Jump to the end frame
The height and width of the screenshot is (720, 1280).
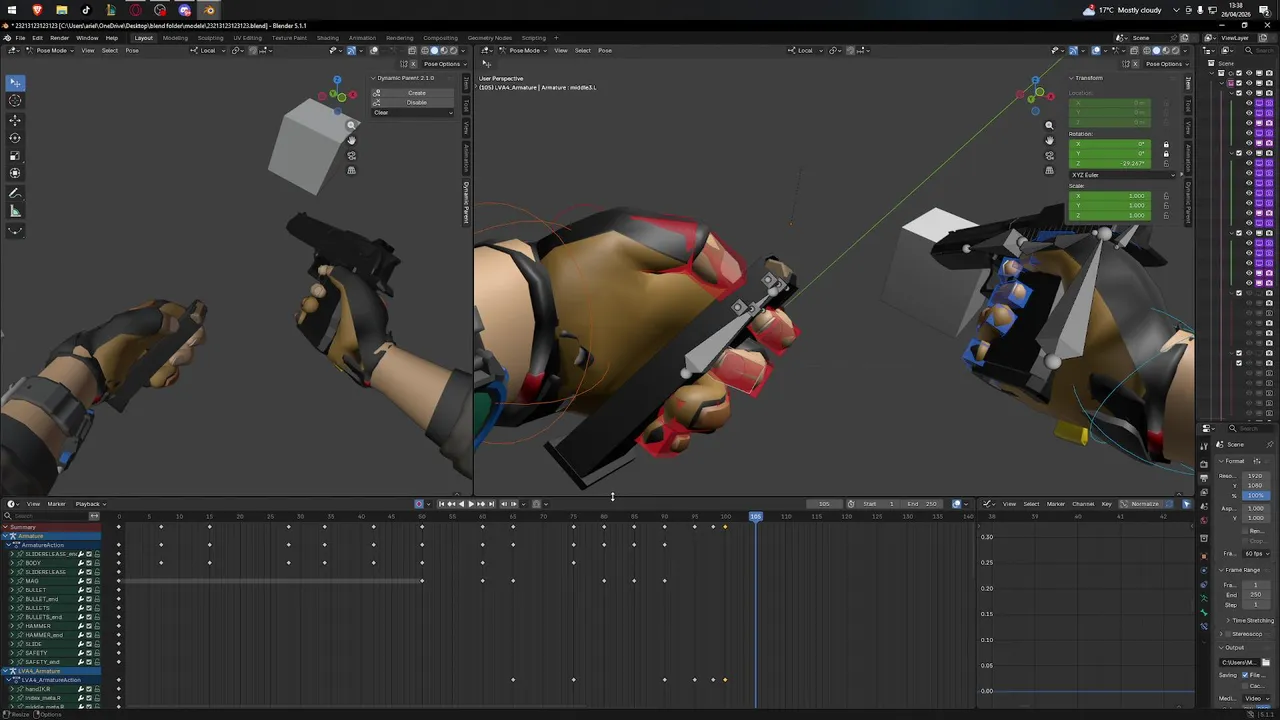(491, 504)
